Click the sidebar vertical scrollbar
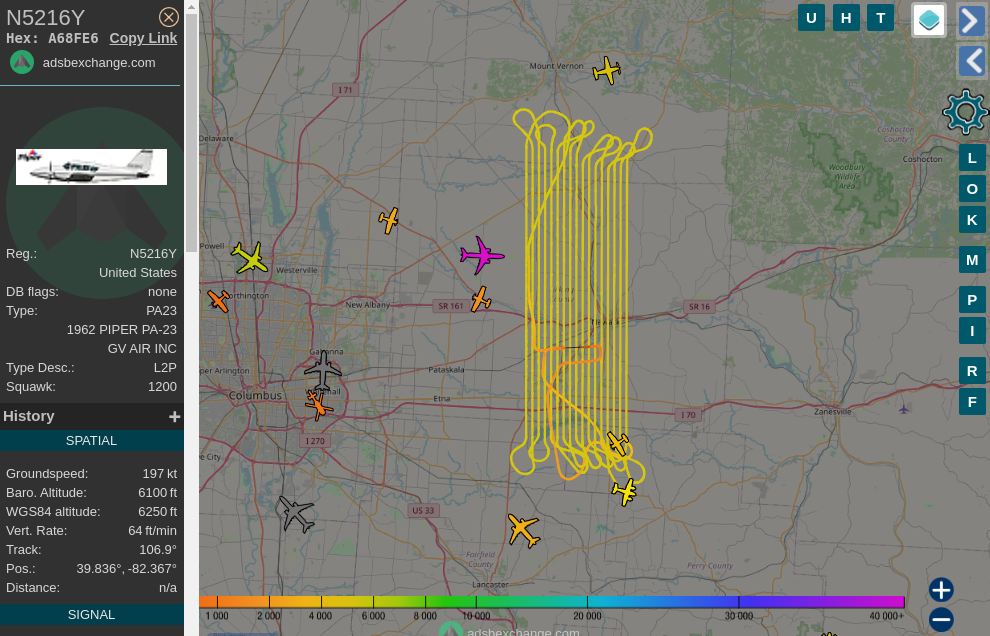Viewport: 990px width, 636px height. pos(191,133)
